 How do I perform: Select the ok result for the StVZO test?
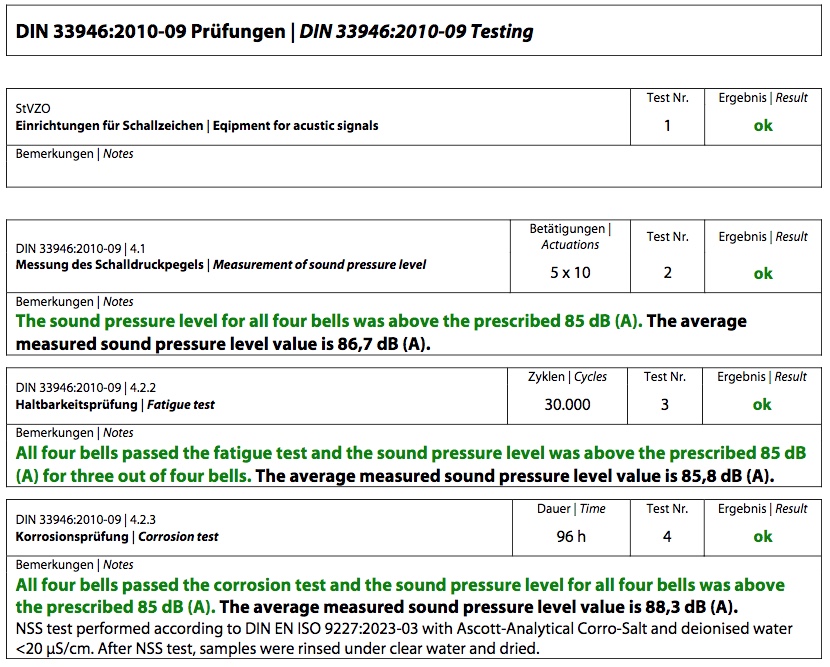(762, 126)
